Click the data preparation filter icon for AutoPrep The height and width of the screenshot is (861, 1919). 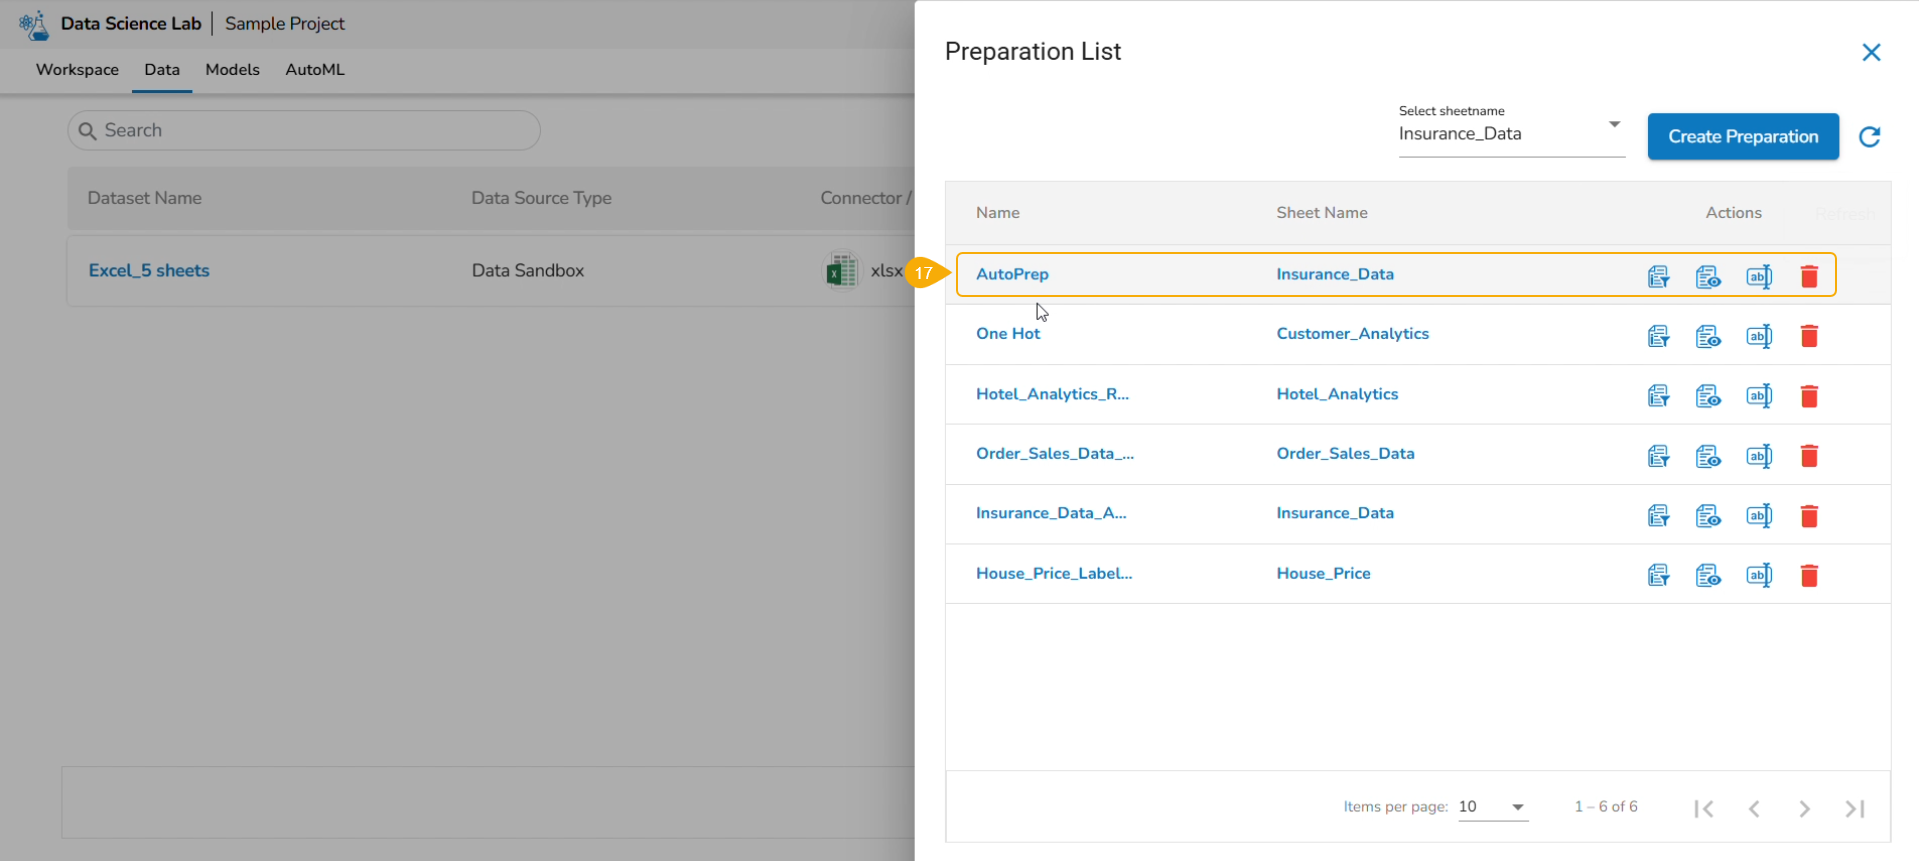pos(1658,277)
